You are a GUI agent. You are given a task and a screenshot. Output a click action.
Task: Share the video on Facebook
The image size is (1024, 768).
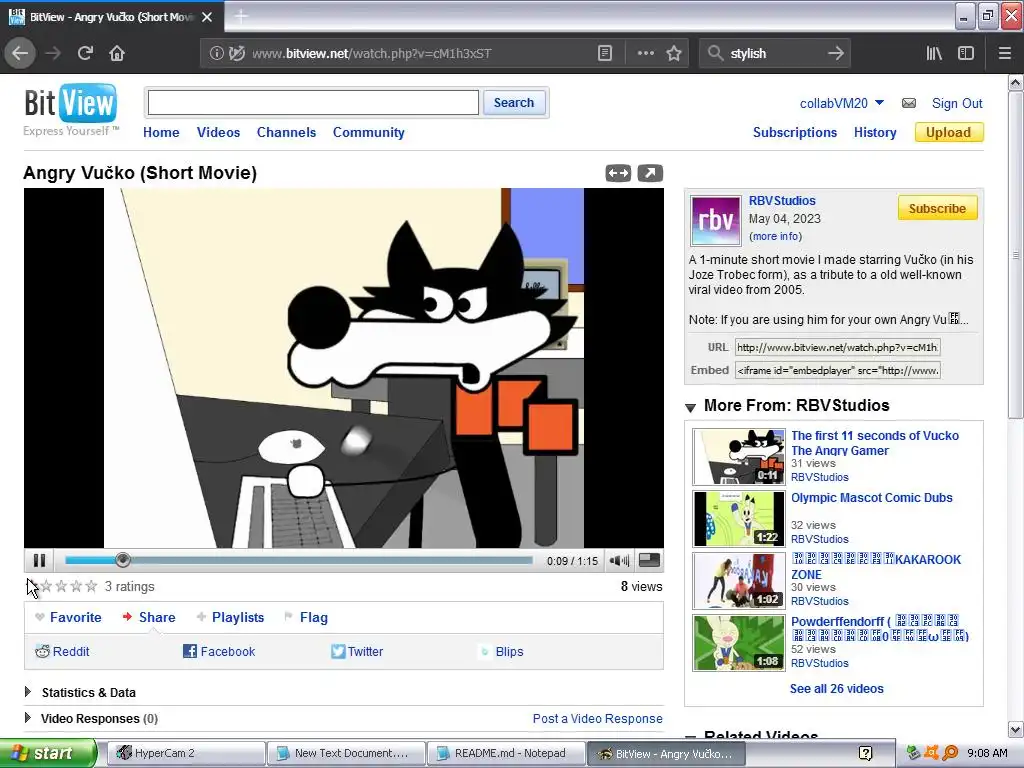[219, 651]
